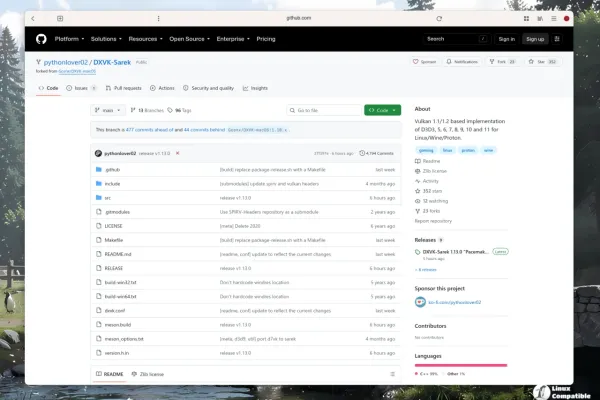Open the include folder

(x=112, y=184)
